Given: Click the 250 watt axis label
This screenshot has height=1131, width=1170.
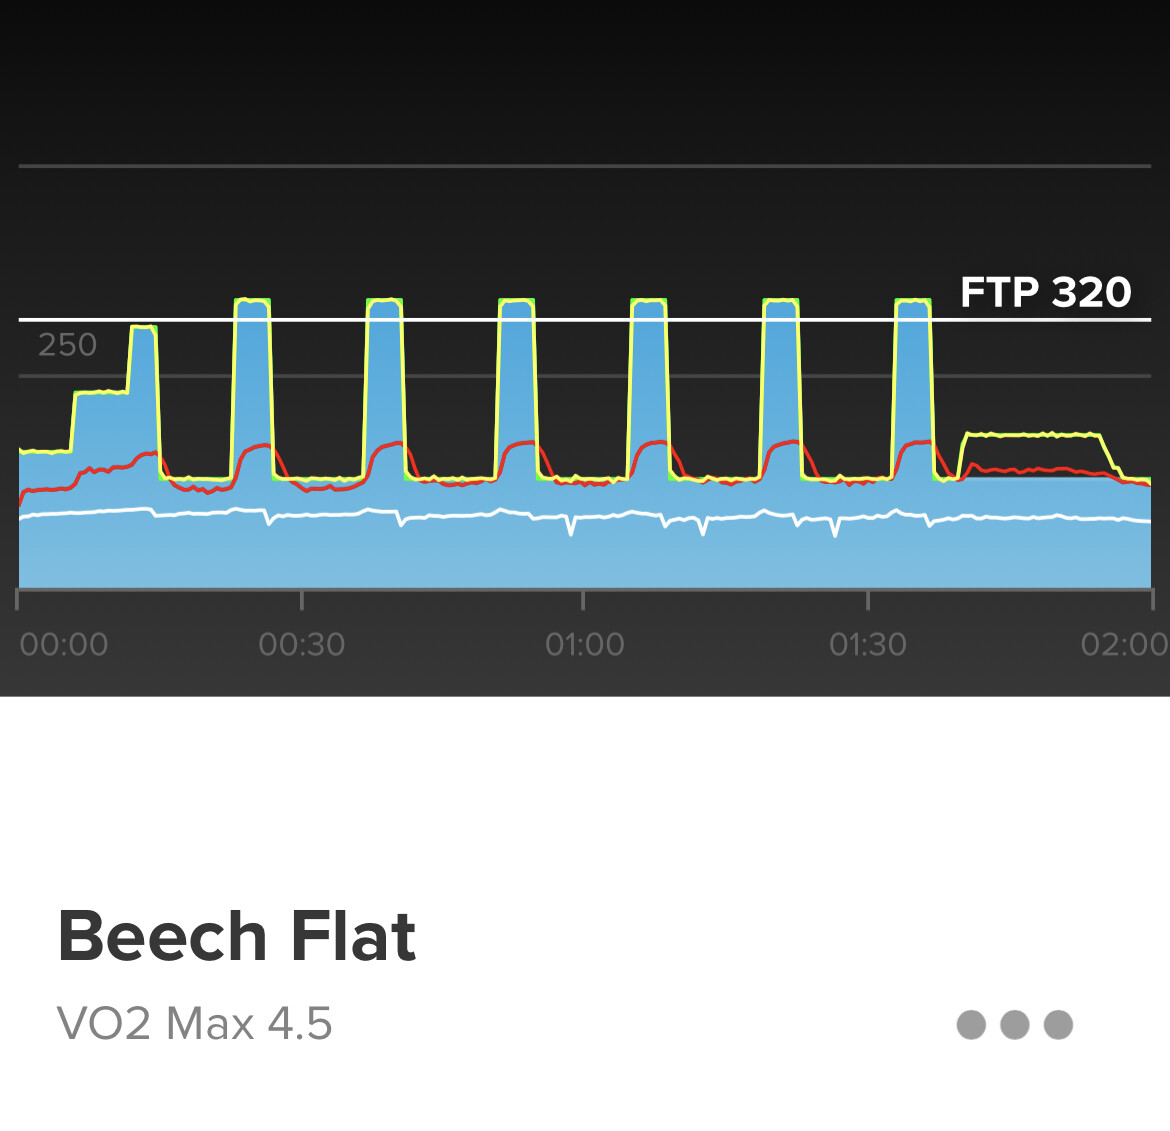Looking at the screenshot, I should coord(67,345).
